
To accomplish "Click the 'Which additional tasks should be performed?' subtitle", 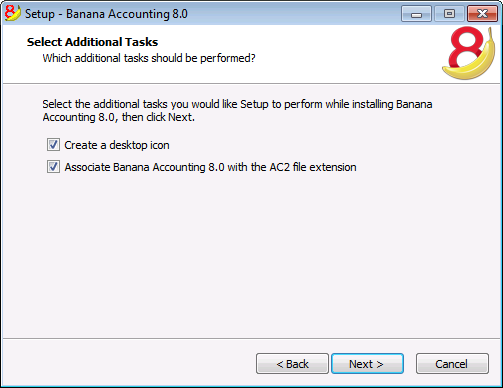I will click(149, 58).
